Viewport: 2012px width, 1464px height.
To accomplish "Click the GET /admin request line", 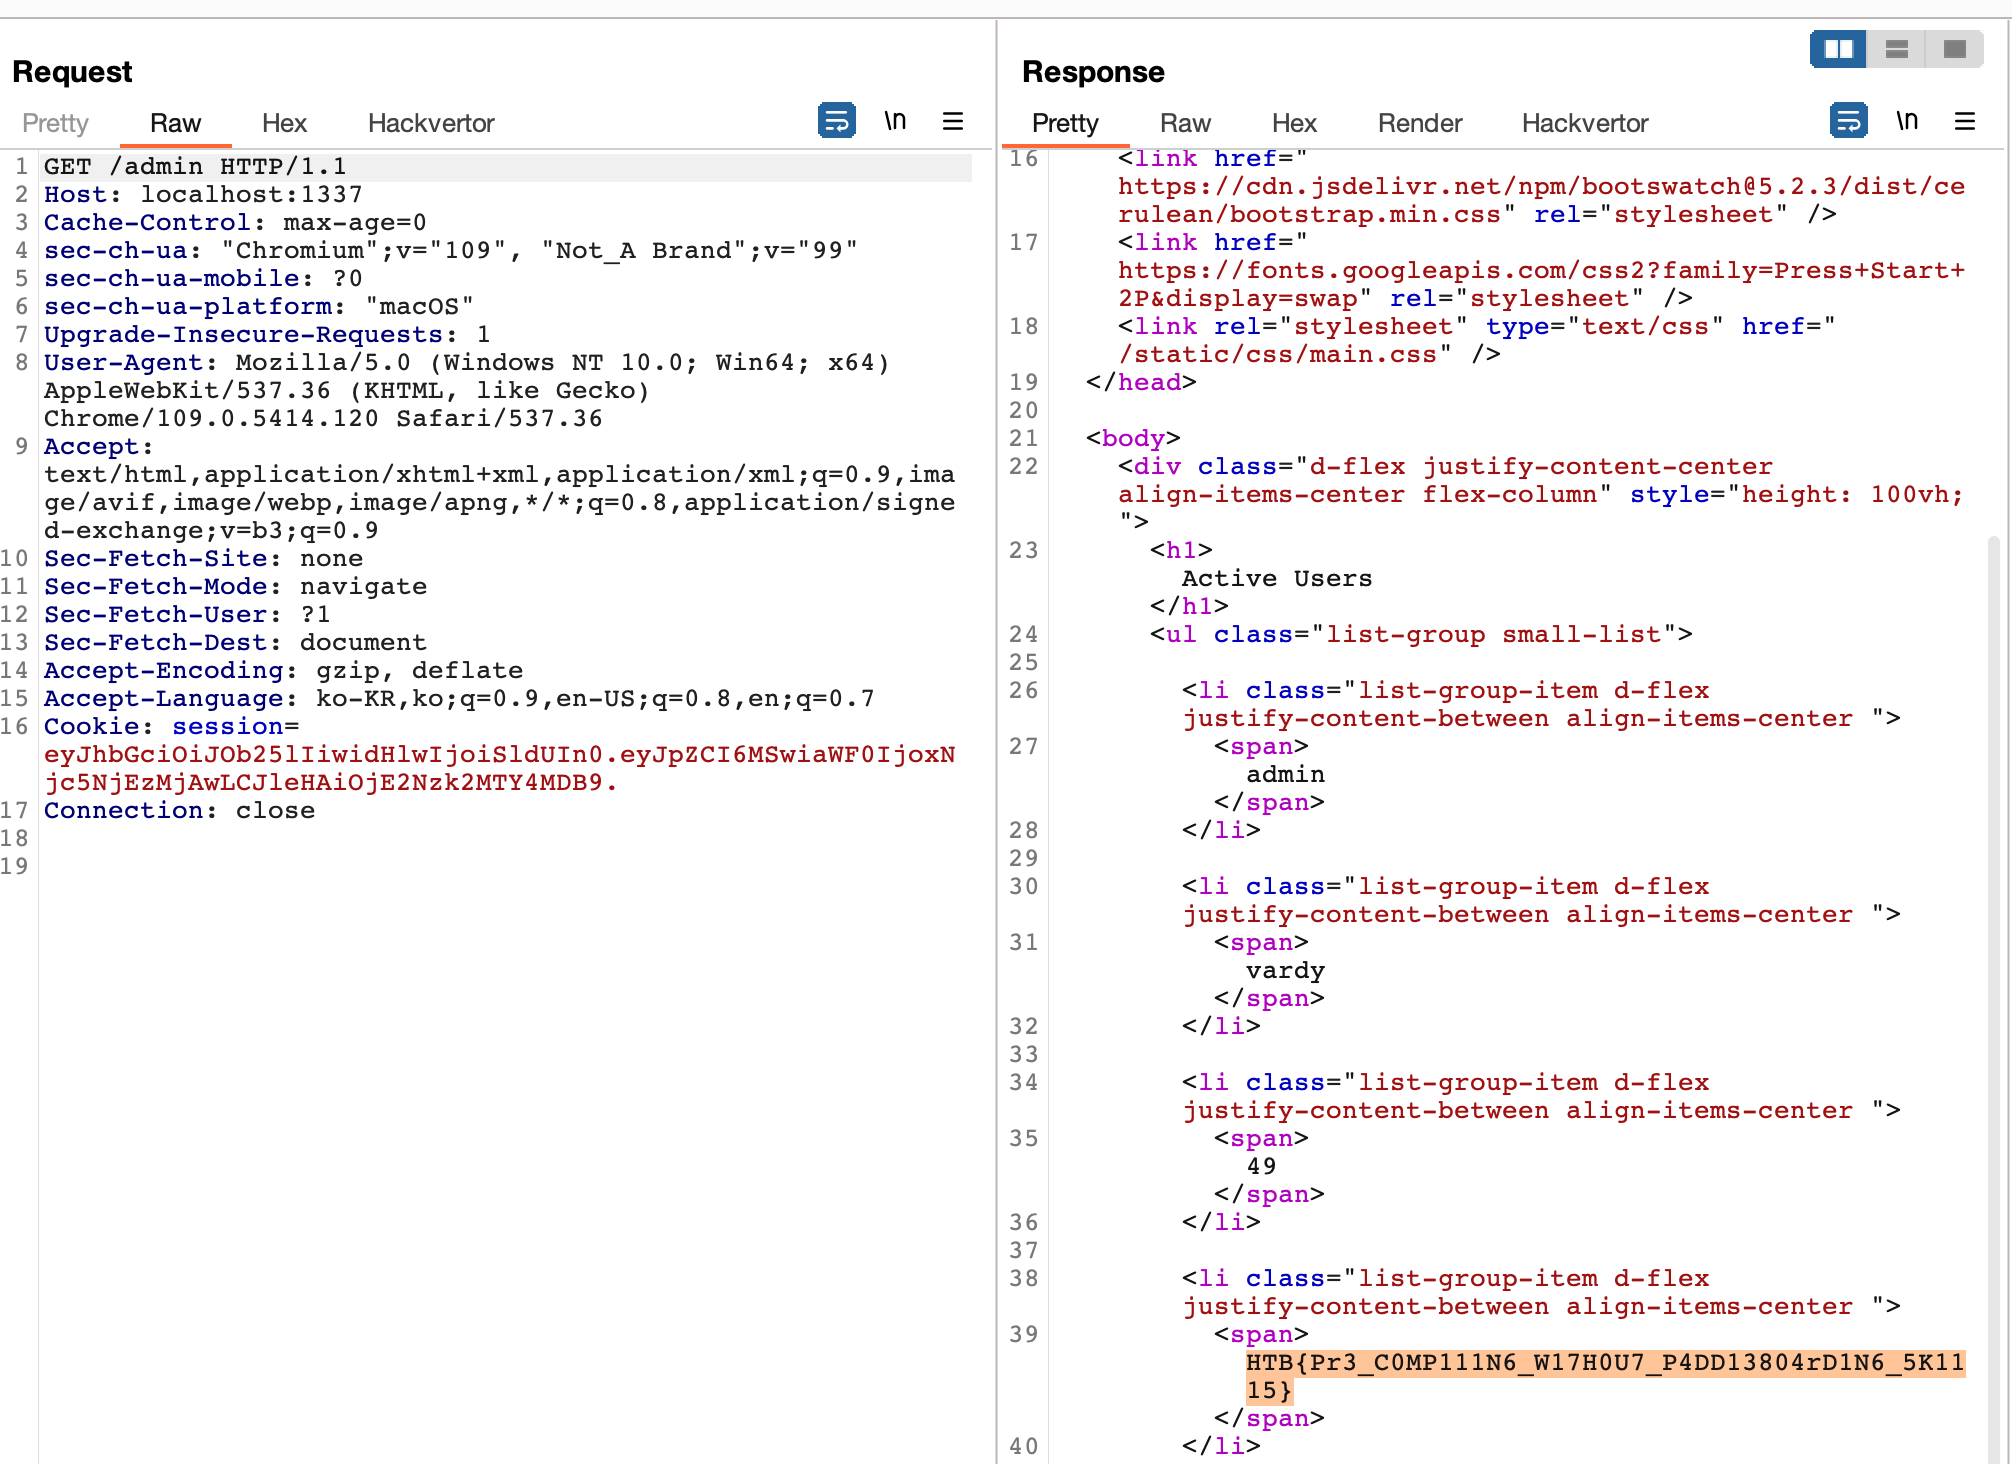I will coord(195,166).
